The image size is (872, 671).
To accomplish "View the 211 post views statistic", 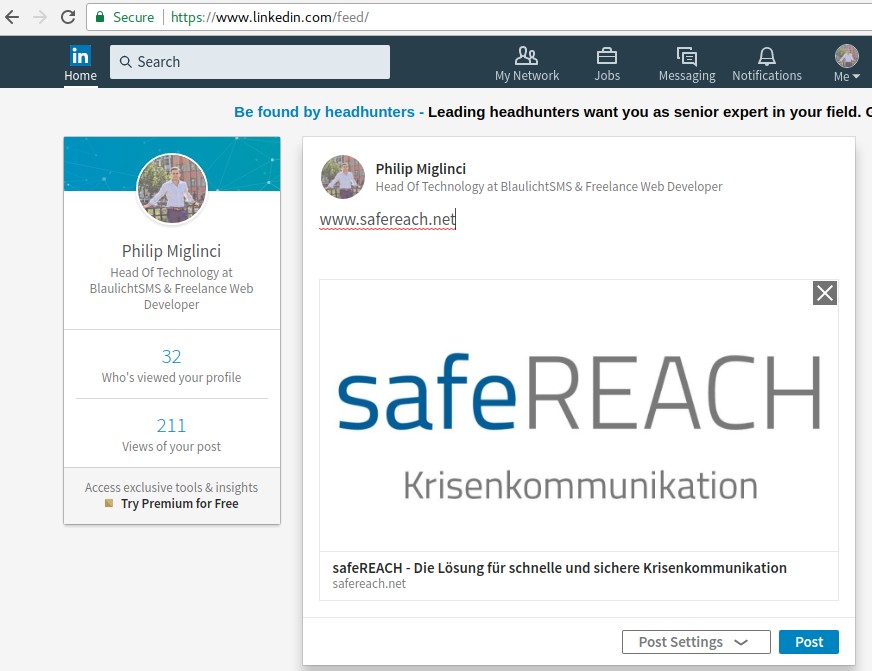I will 171,425.
